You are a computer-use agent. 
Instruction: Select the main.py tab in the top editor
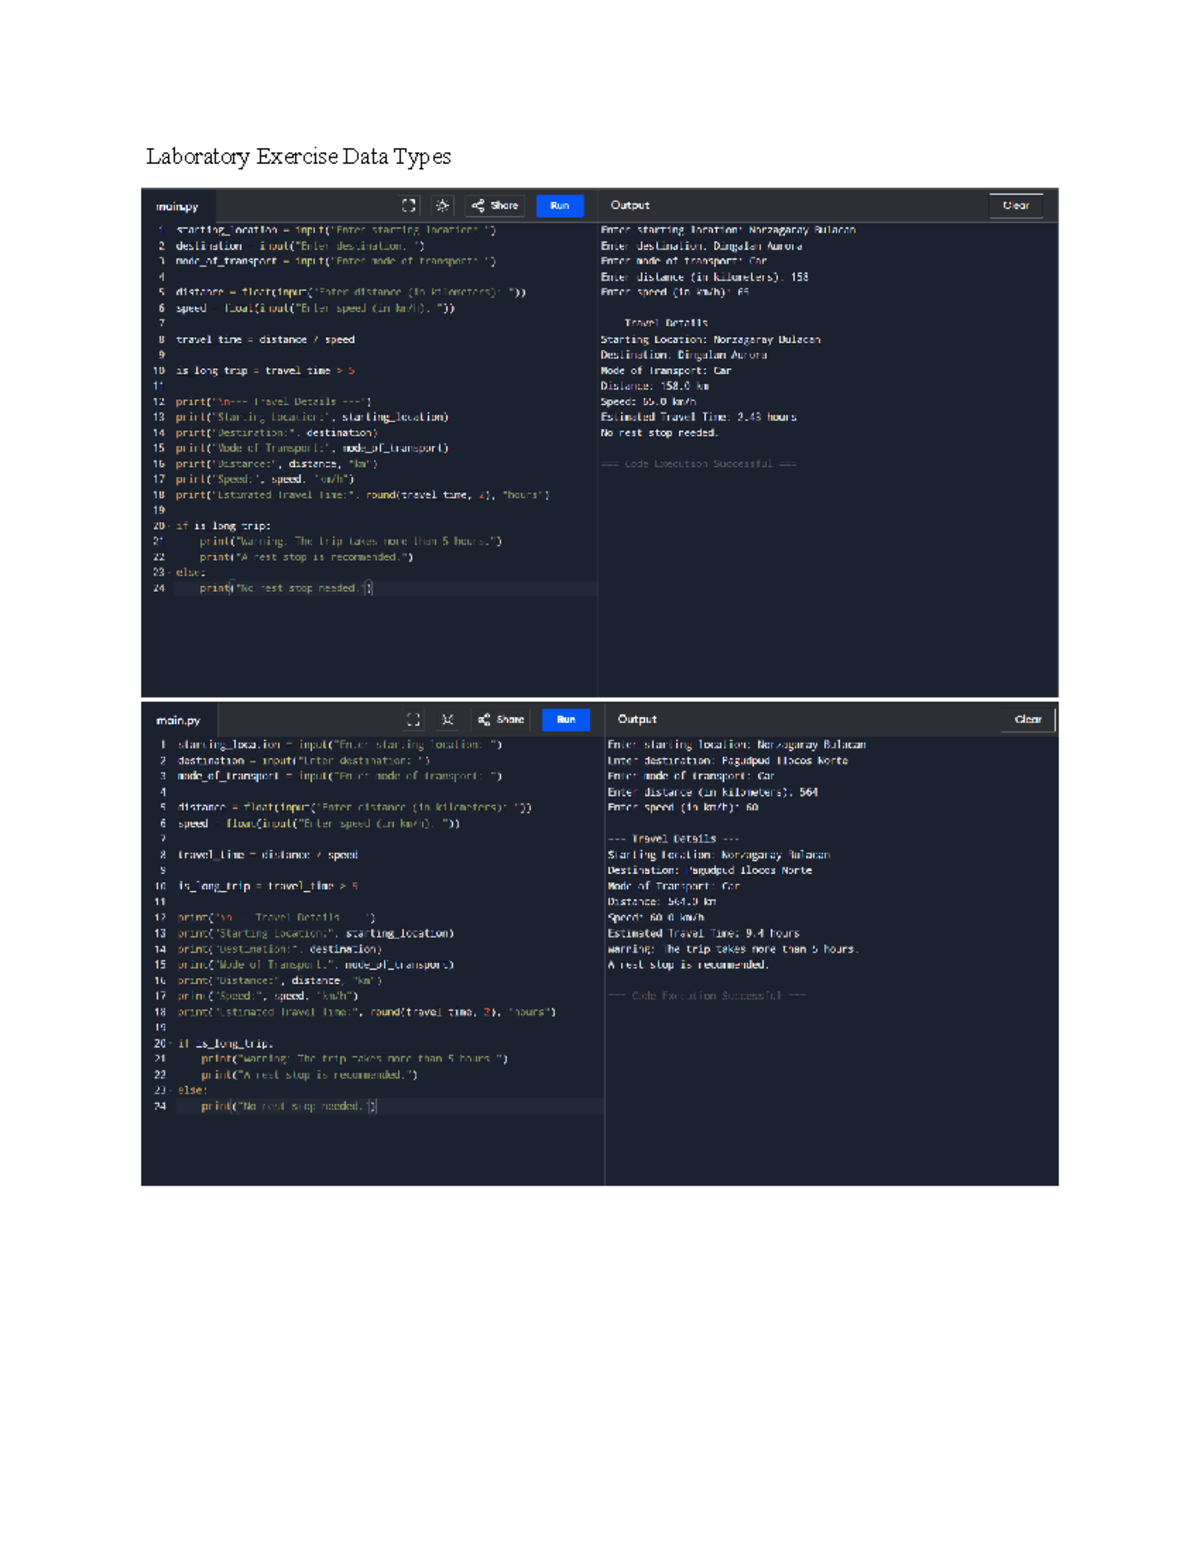point(177,207)
